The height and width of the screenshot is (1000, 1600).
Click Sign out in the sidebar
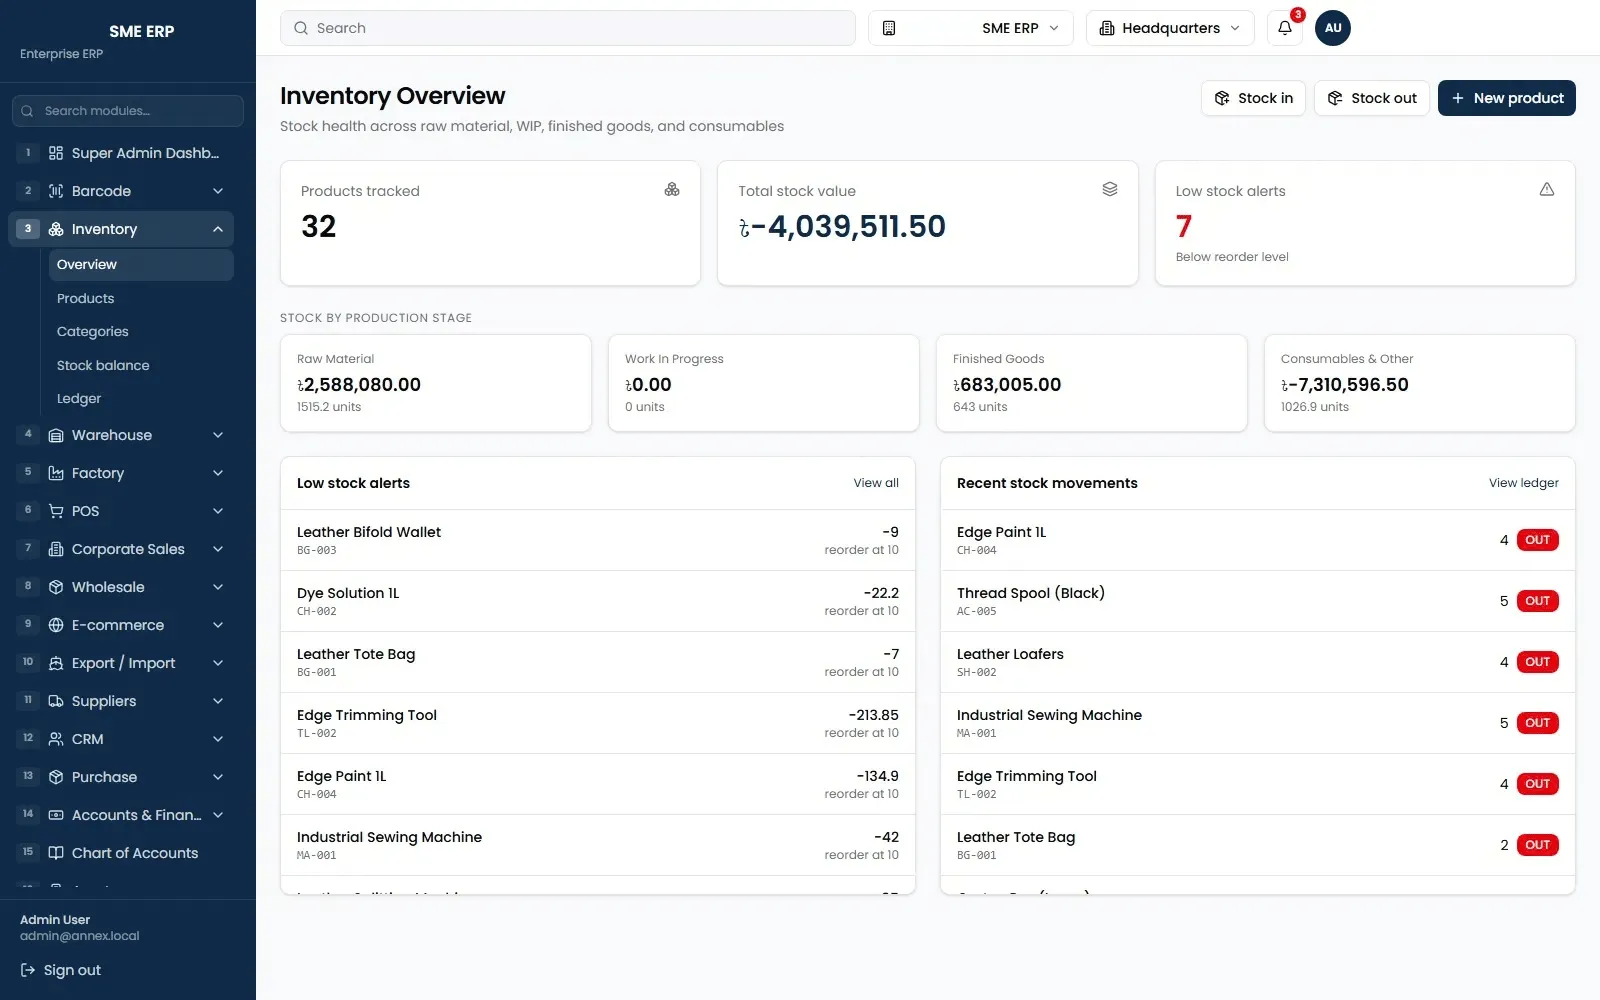click(x=61, y=970)
